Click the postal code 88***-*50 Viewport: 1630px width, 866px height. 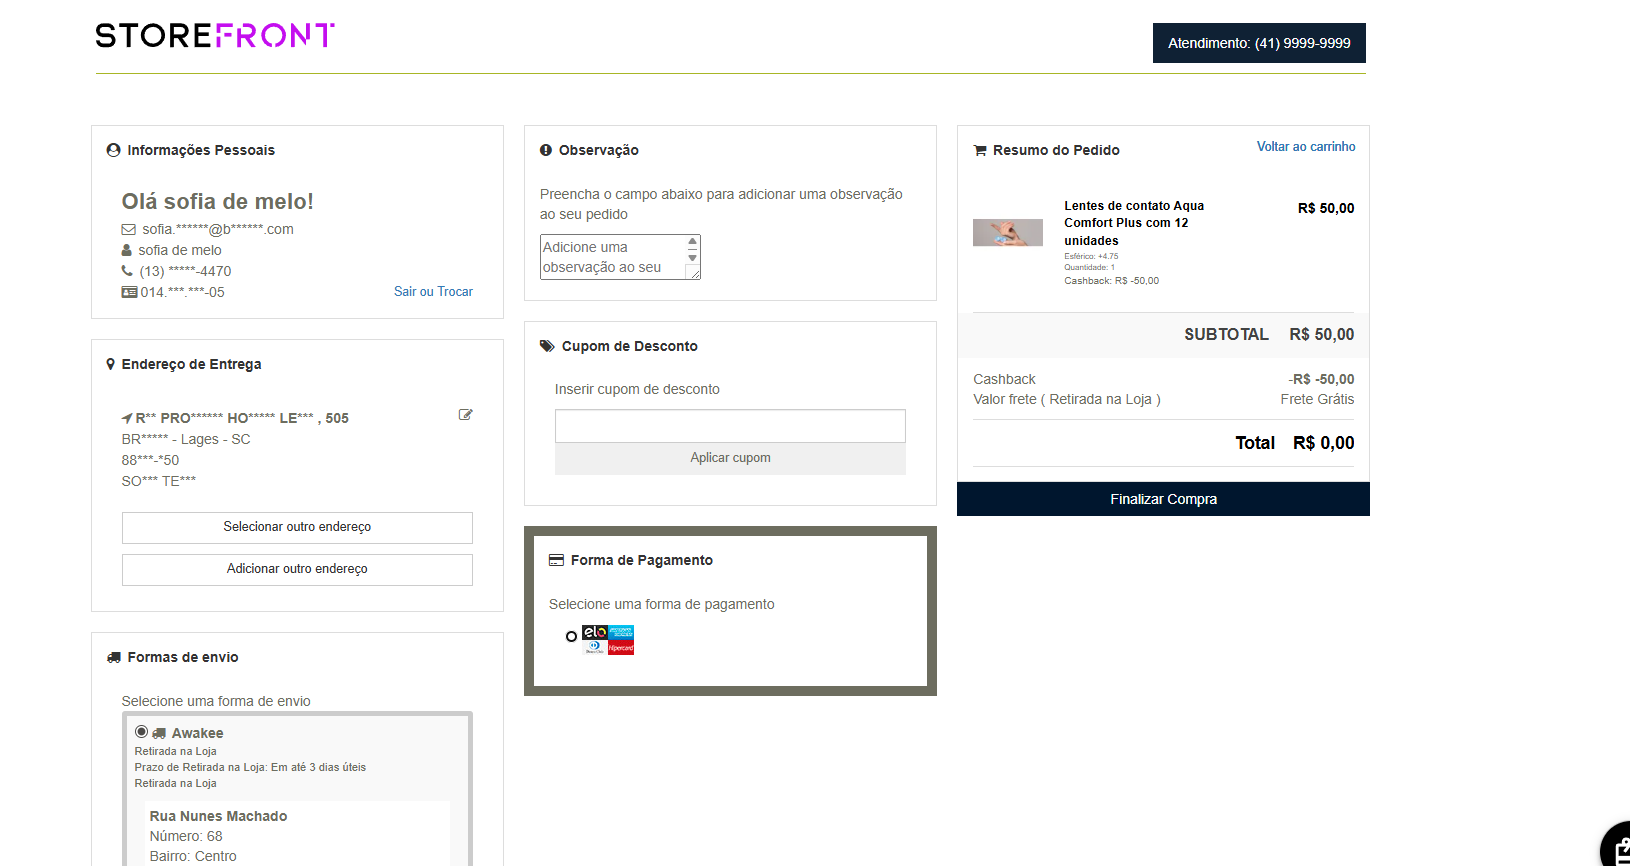pyautogui.click(x=151, y=460)
